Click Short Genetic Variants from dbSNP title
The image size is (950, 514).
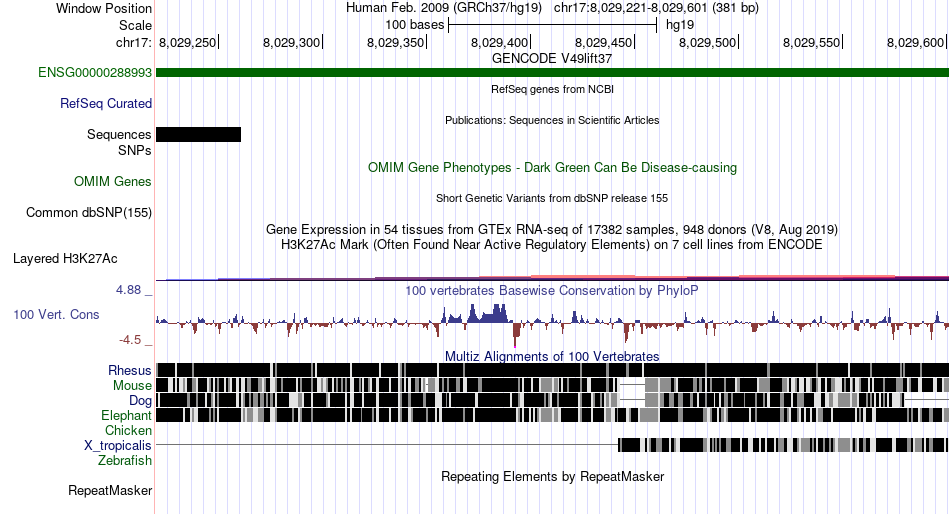click(552, 198)
